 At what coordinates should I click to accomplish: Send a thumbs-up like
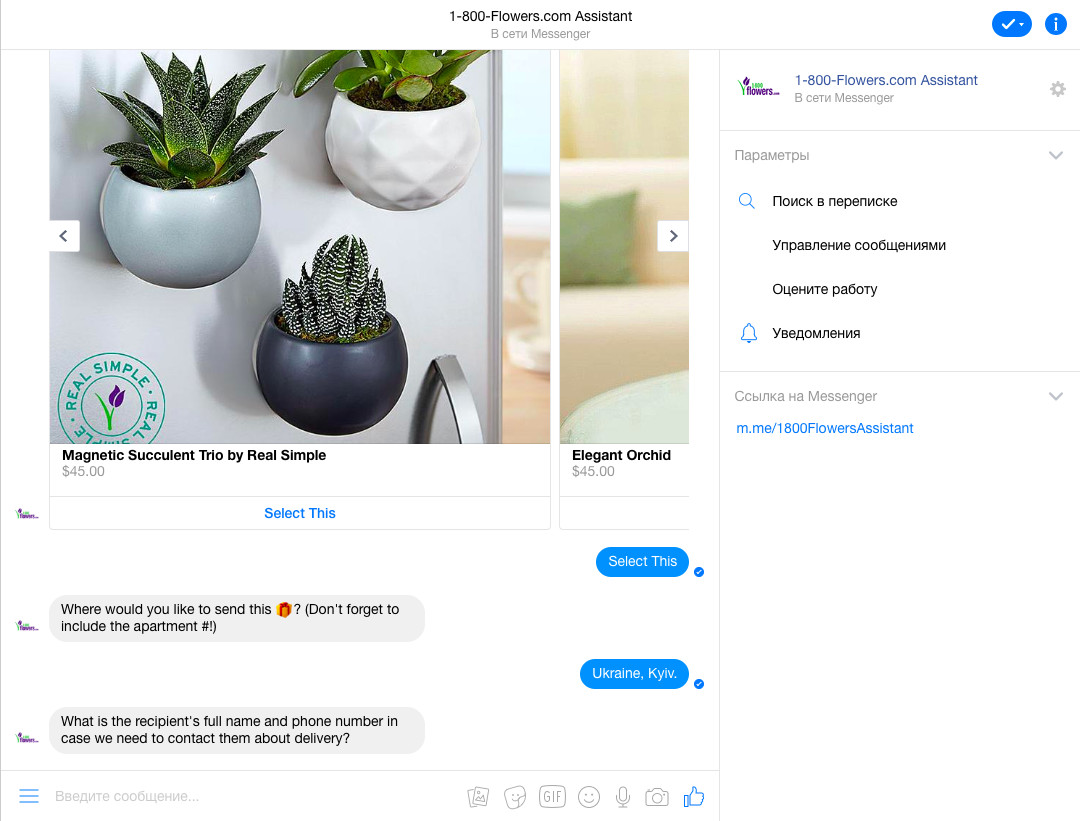(694, 796)
